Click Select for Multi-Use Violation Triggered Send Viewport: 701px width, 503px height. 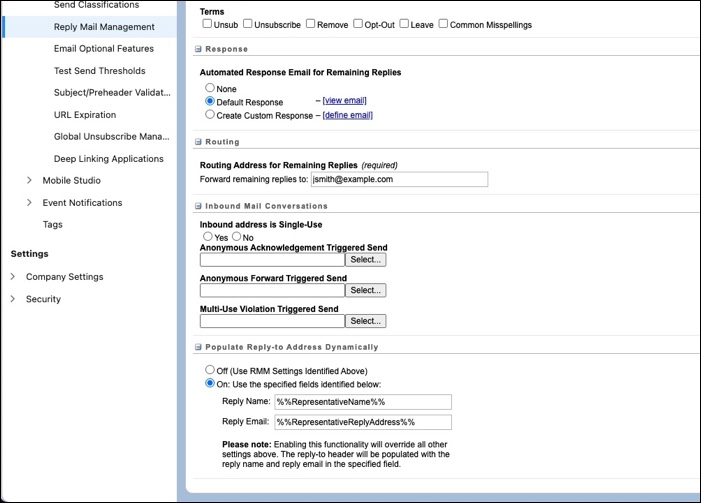click(x=366, y=321)
